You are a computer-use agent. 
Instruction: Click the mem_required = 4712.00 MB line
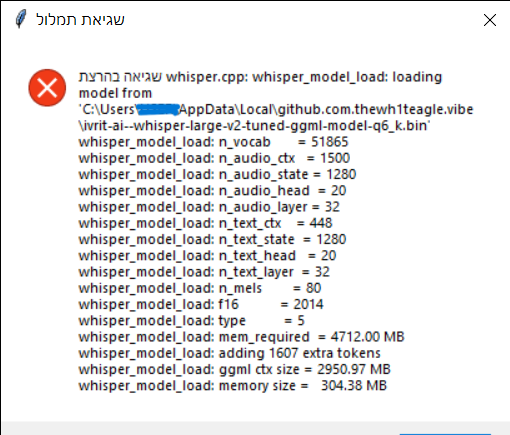(x=241, y=337)
